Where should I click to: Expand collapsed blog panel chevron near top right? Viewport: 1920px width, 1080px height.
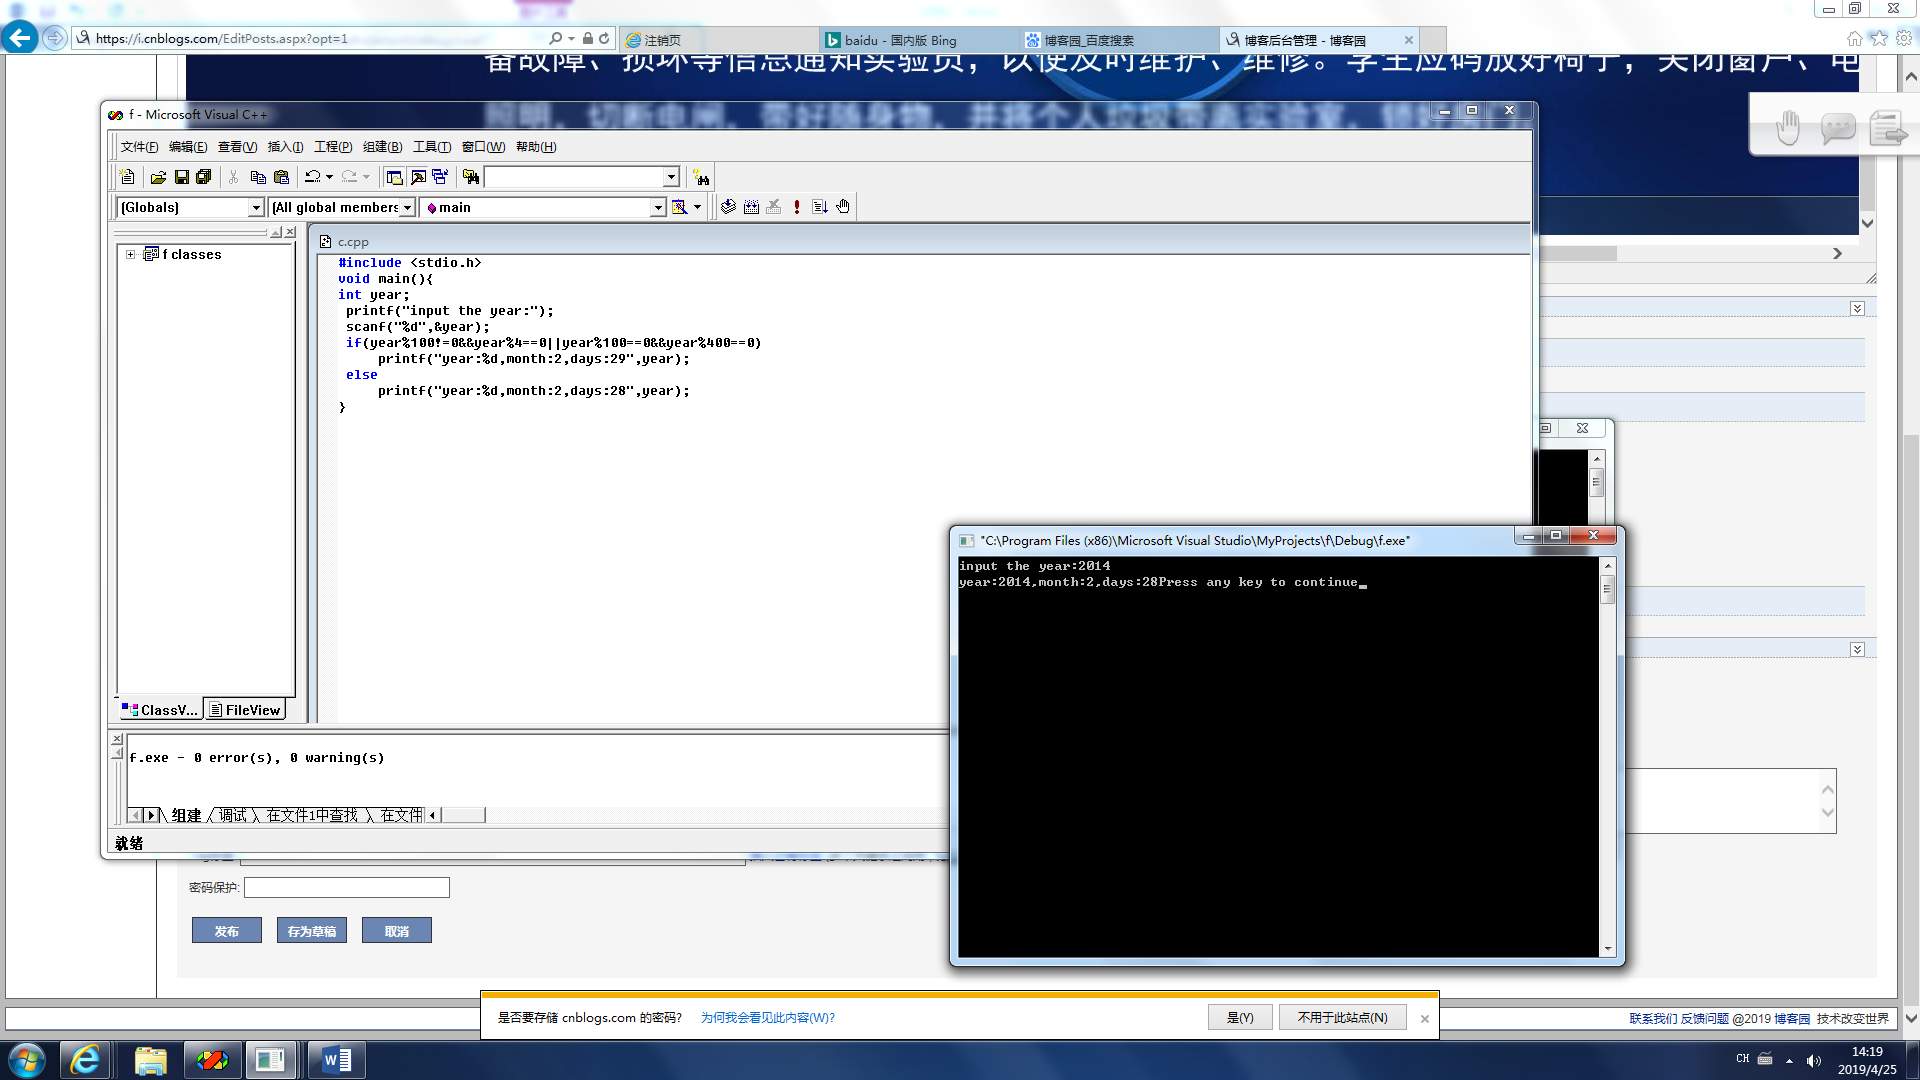click(x=1857, y=308)
